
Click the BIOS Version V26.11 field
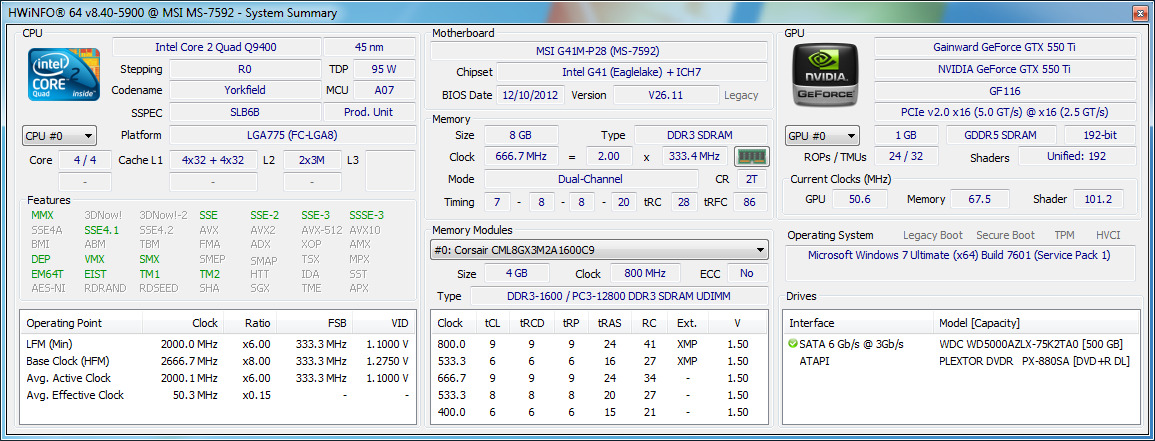(666, 95)
